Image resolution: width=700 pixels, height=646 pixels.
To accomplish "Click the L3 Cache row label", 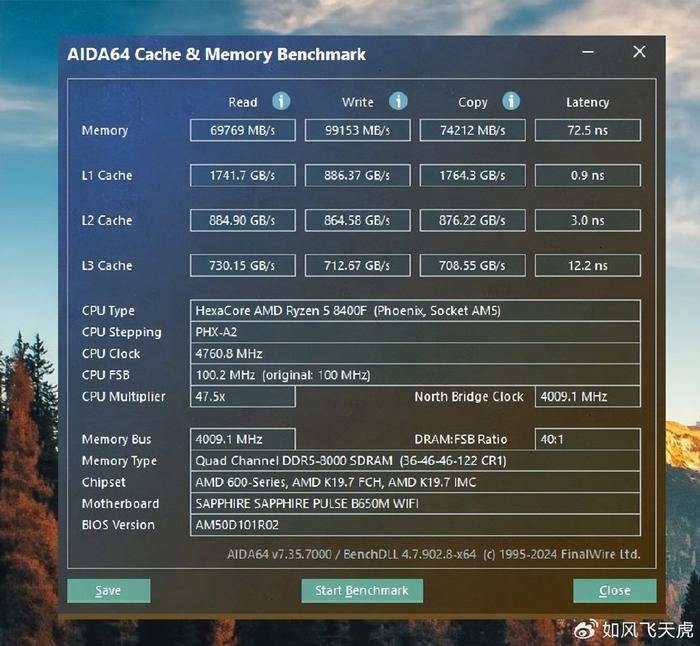I will pos(107,266).
